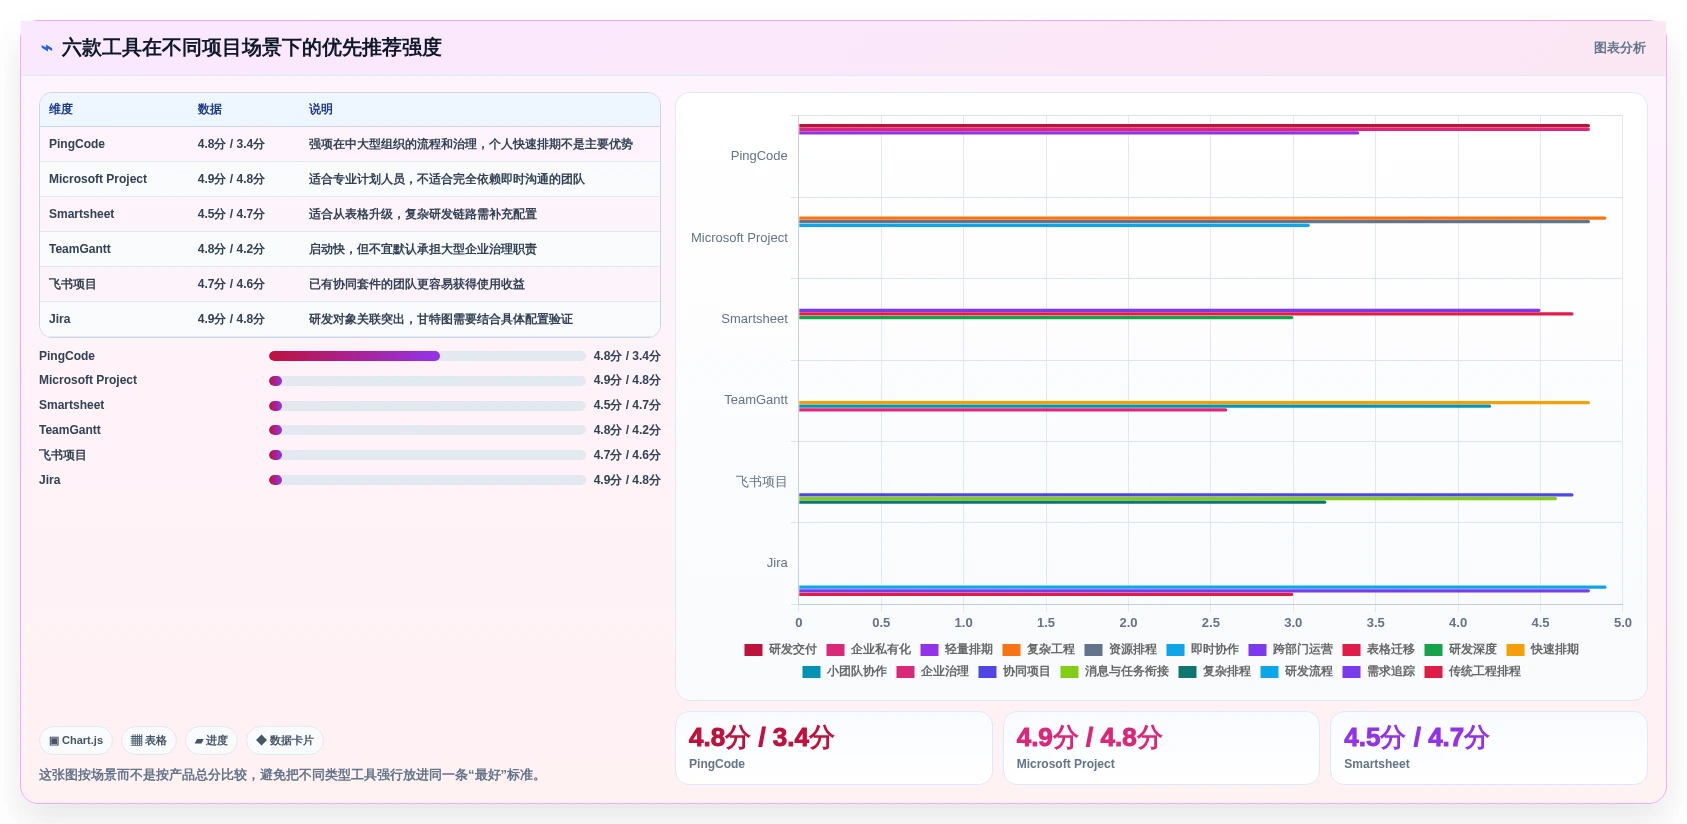Select the TeamGantt table row name
Screen dimensions: 1687x824
[x=80, y=249]
